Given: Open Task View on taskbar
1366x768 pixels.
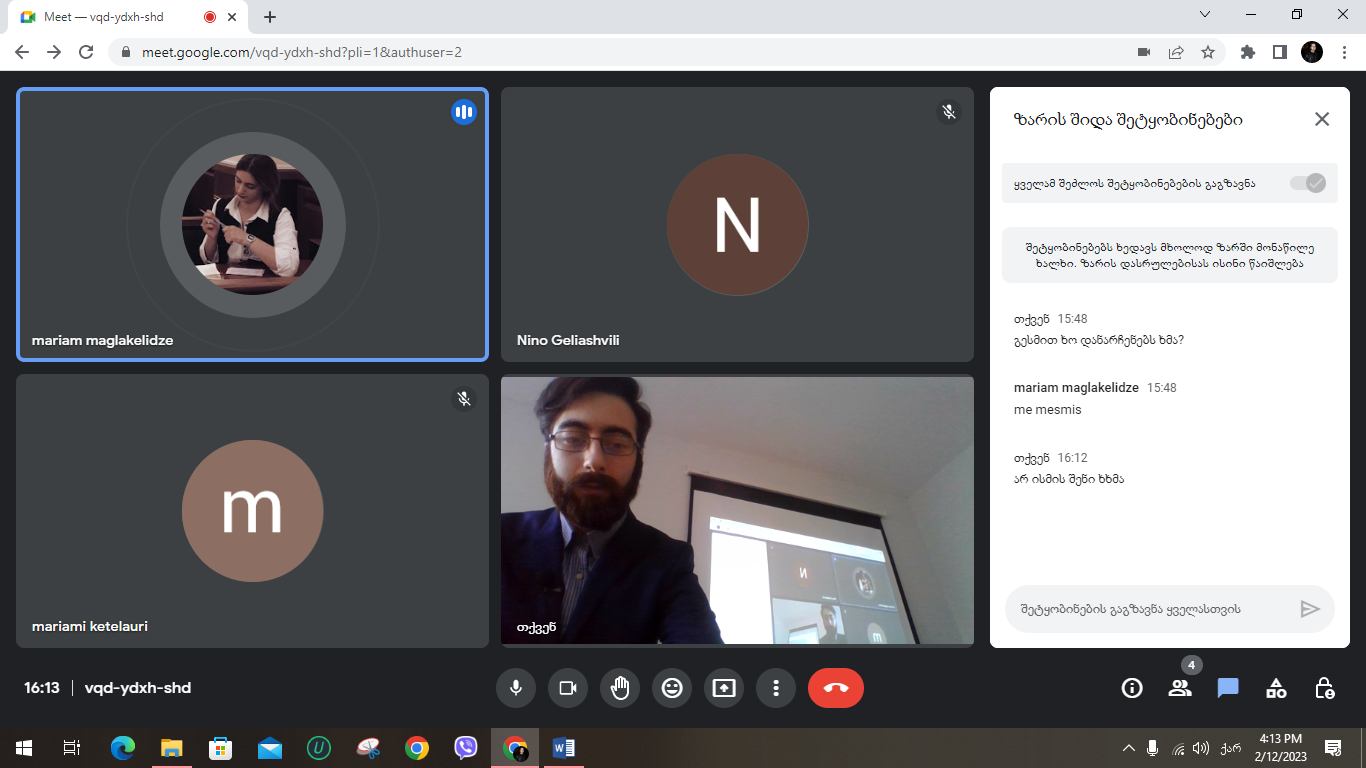Looking at the screenshot, I should click(x=72, y=748).
